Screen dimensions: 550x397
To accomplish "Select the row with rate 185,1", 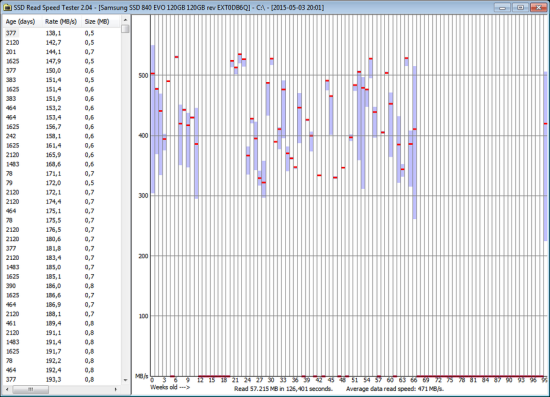I will (61, 277).
